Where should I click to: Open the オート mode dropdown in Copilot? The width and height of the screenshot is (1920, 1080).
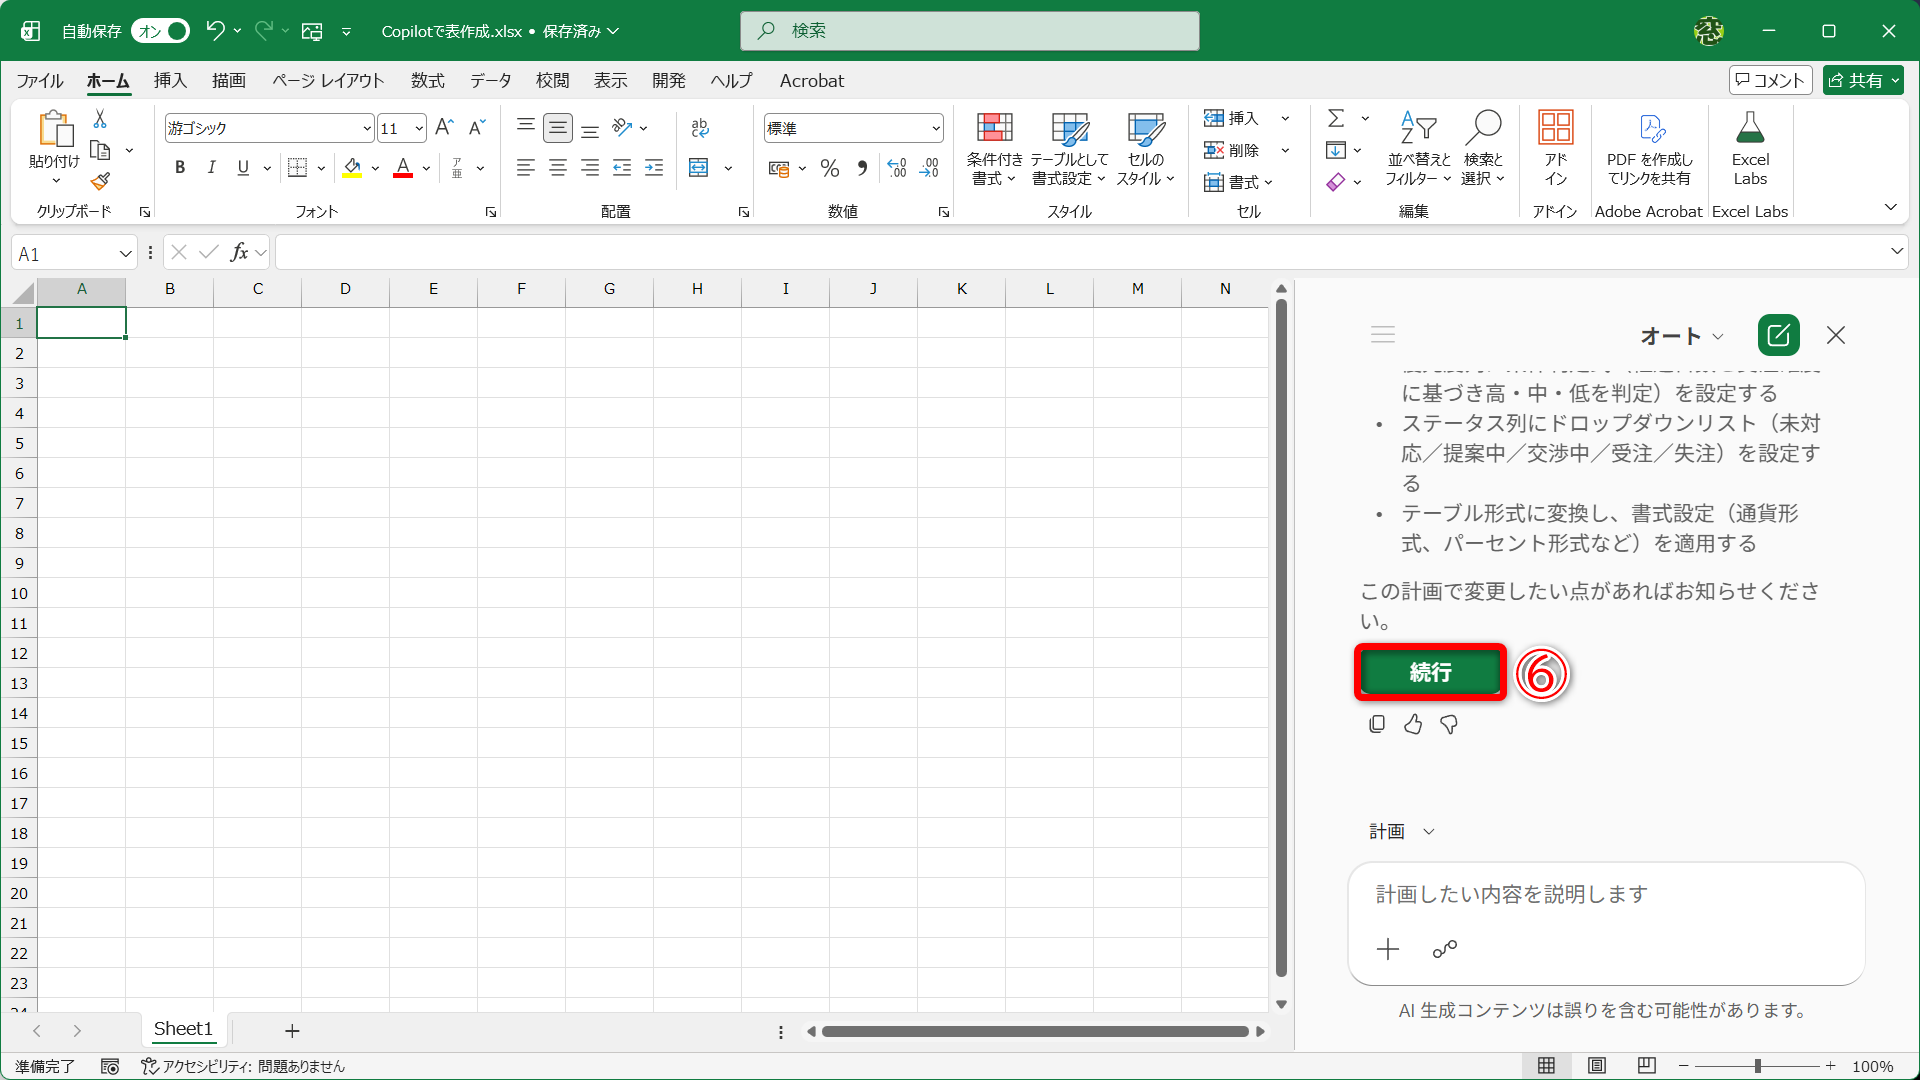(1682, 336)
